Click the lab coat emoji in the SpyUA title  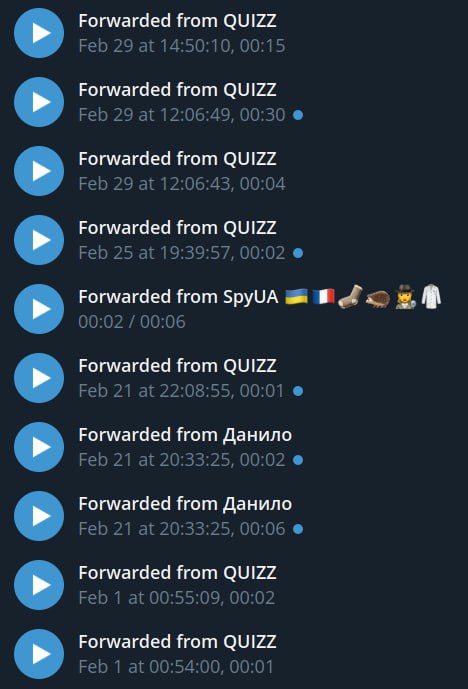pyautogui.click(x=431, y=296)
